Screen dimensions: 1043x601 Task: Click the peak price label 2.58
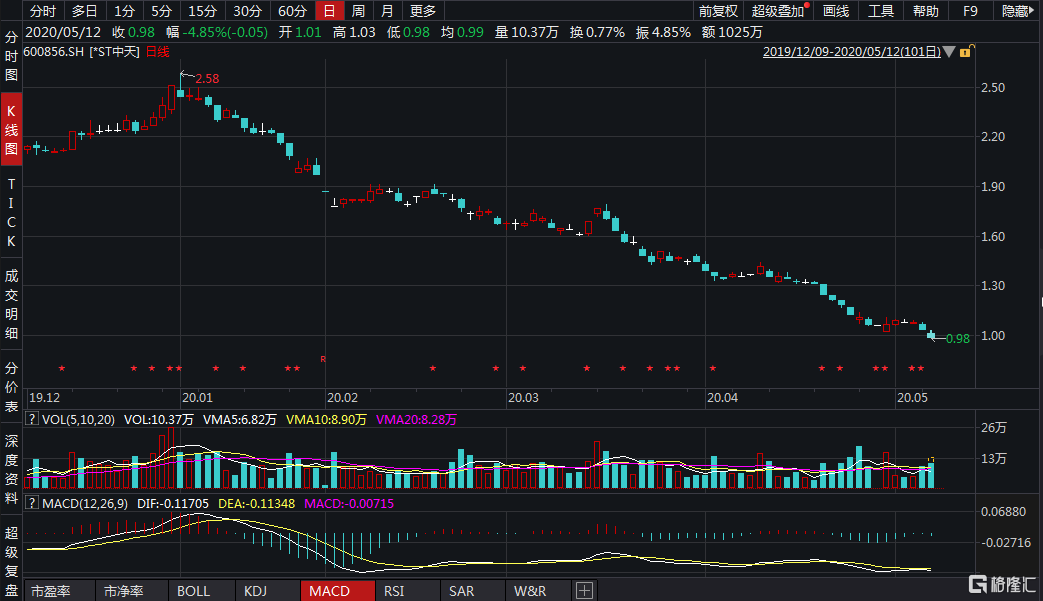207,78
